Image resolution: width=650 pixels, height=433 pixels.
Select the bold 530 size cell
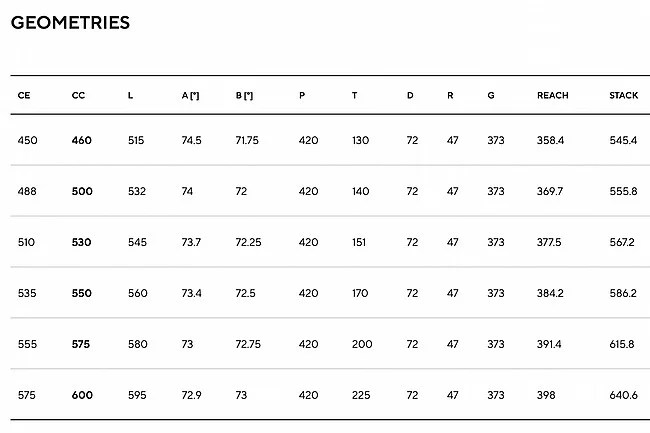(x=81, y=242)
